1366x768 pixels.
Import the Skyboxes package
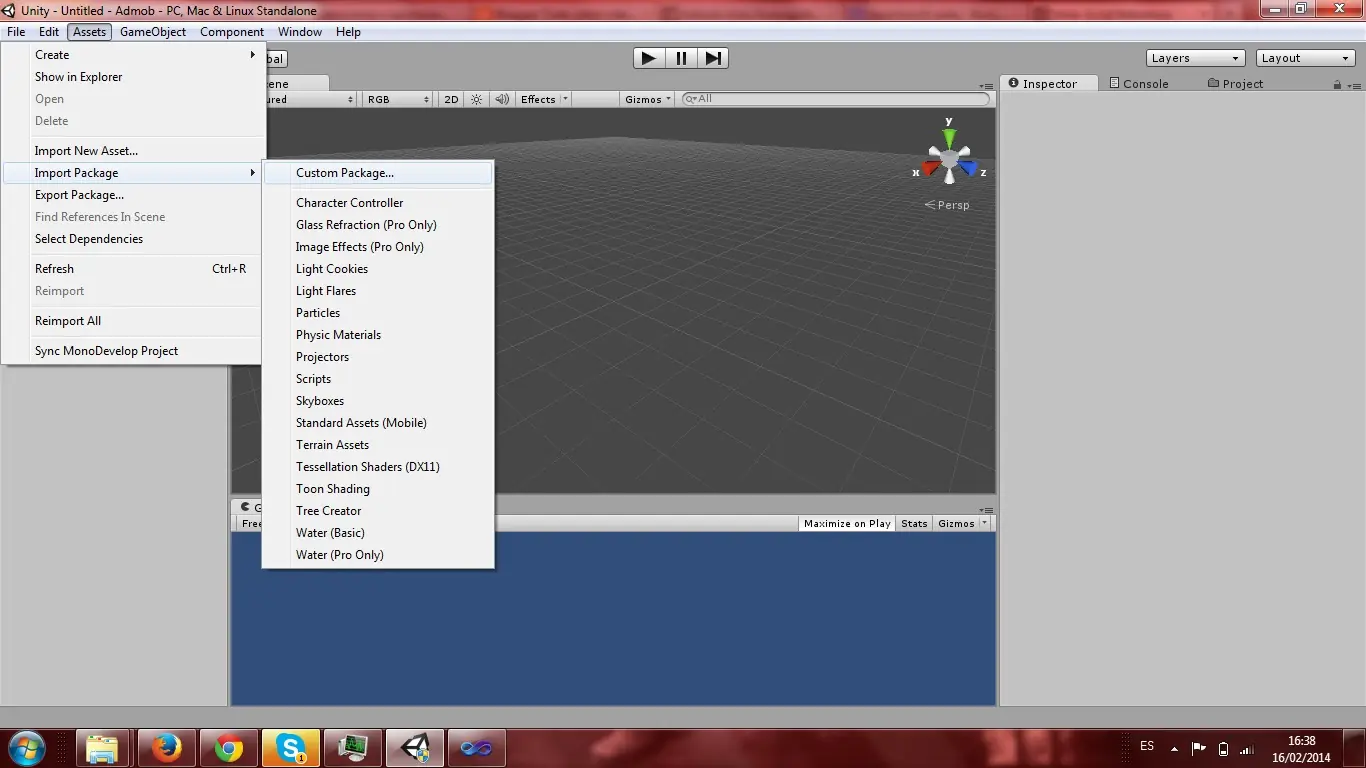click(378, 401)
